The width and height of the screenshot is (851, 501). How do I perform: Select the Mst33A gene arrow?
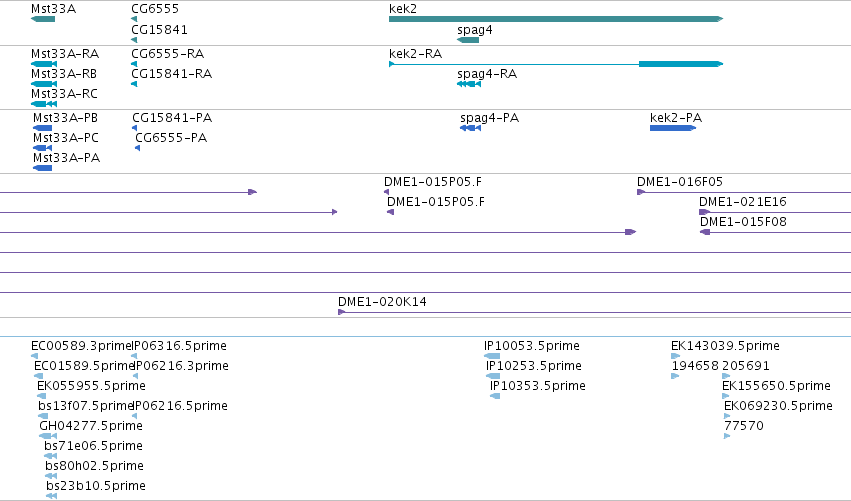pos(43,19)
